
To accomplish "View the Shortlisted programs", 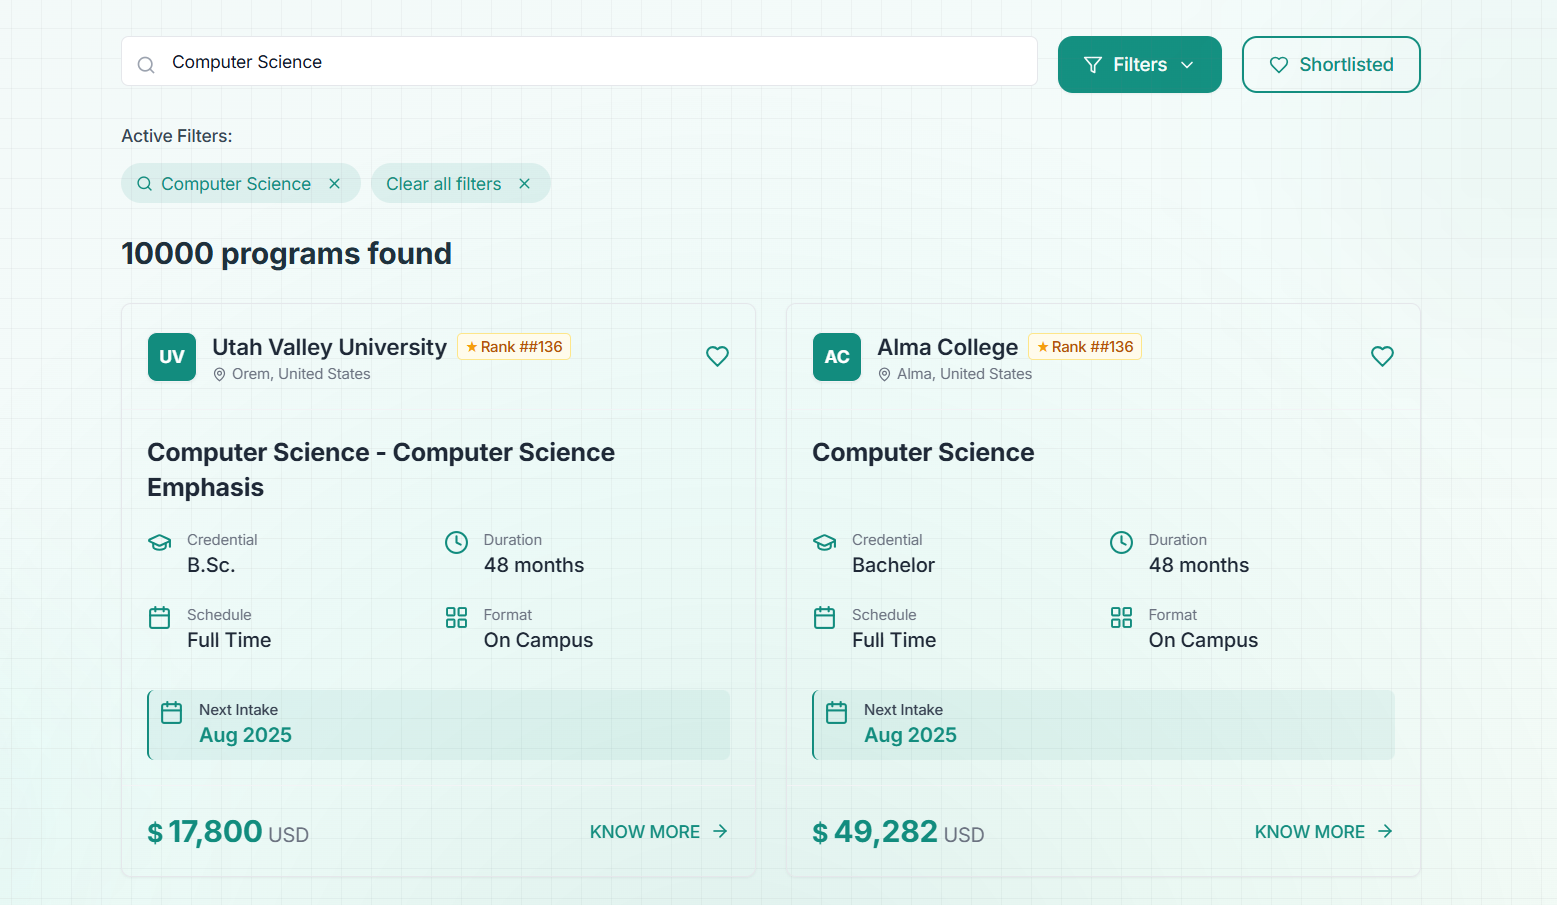I will click(x=1330, y=65).
